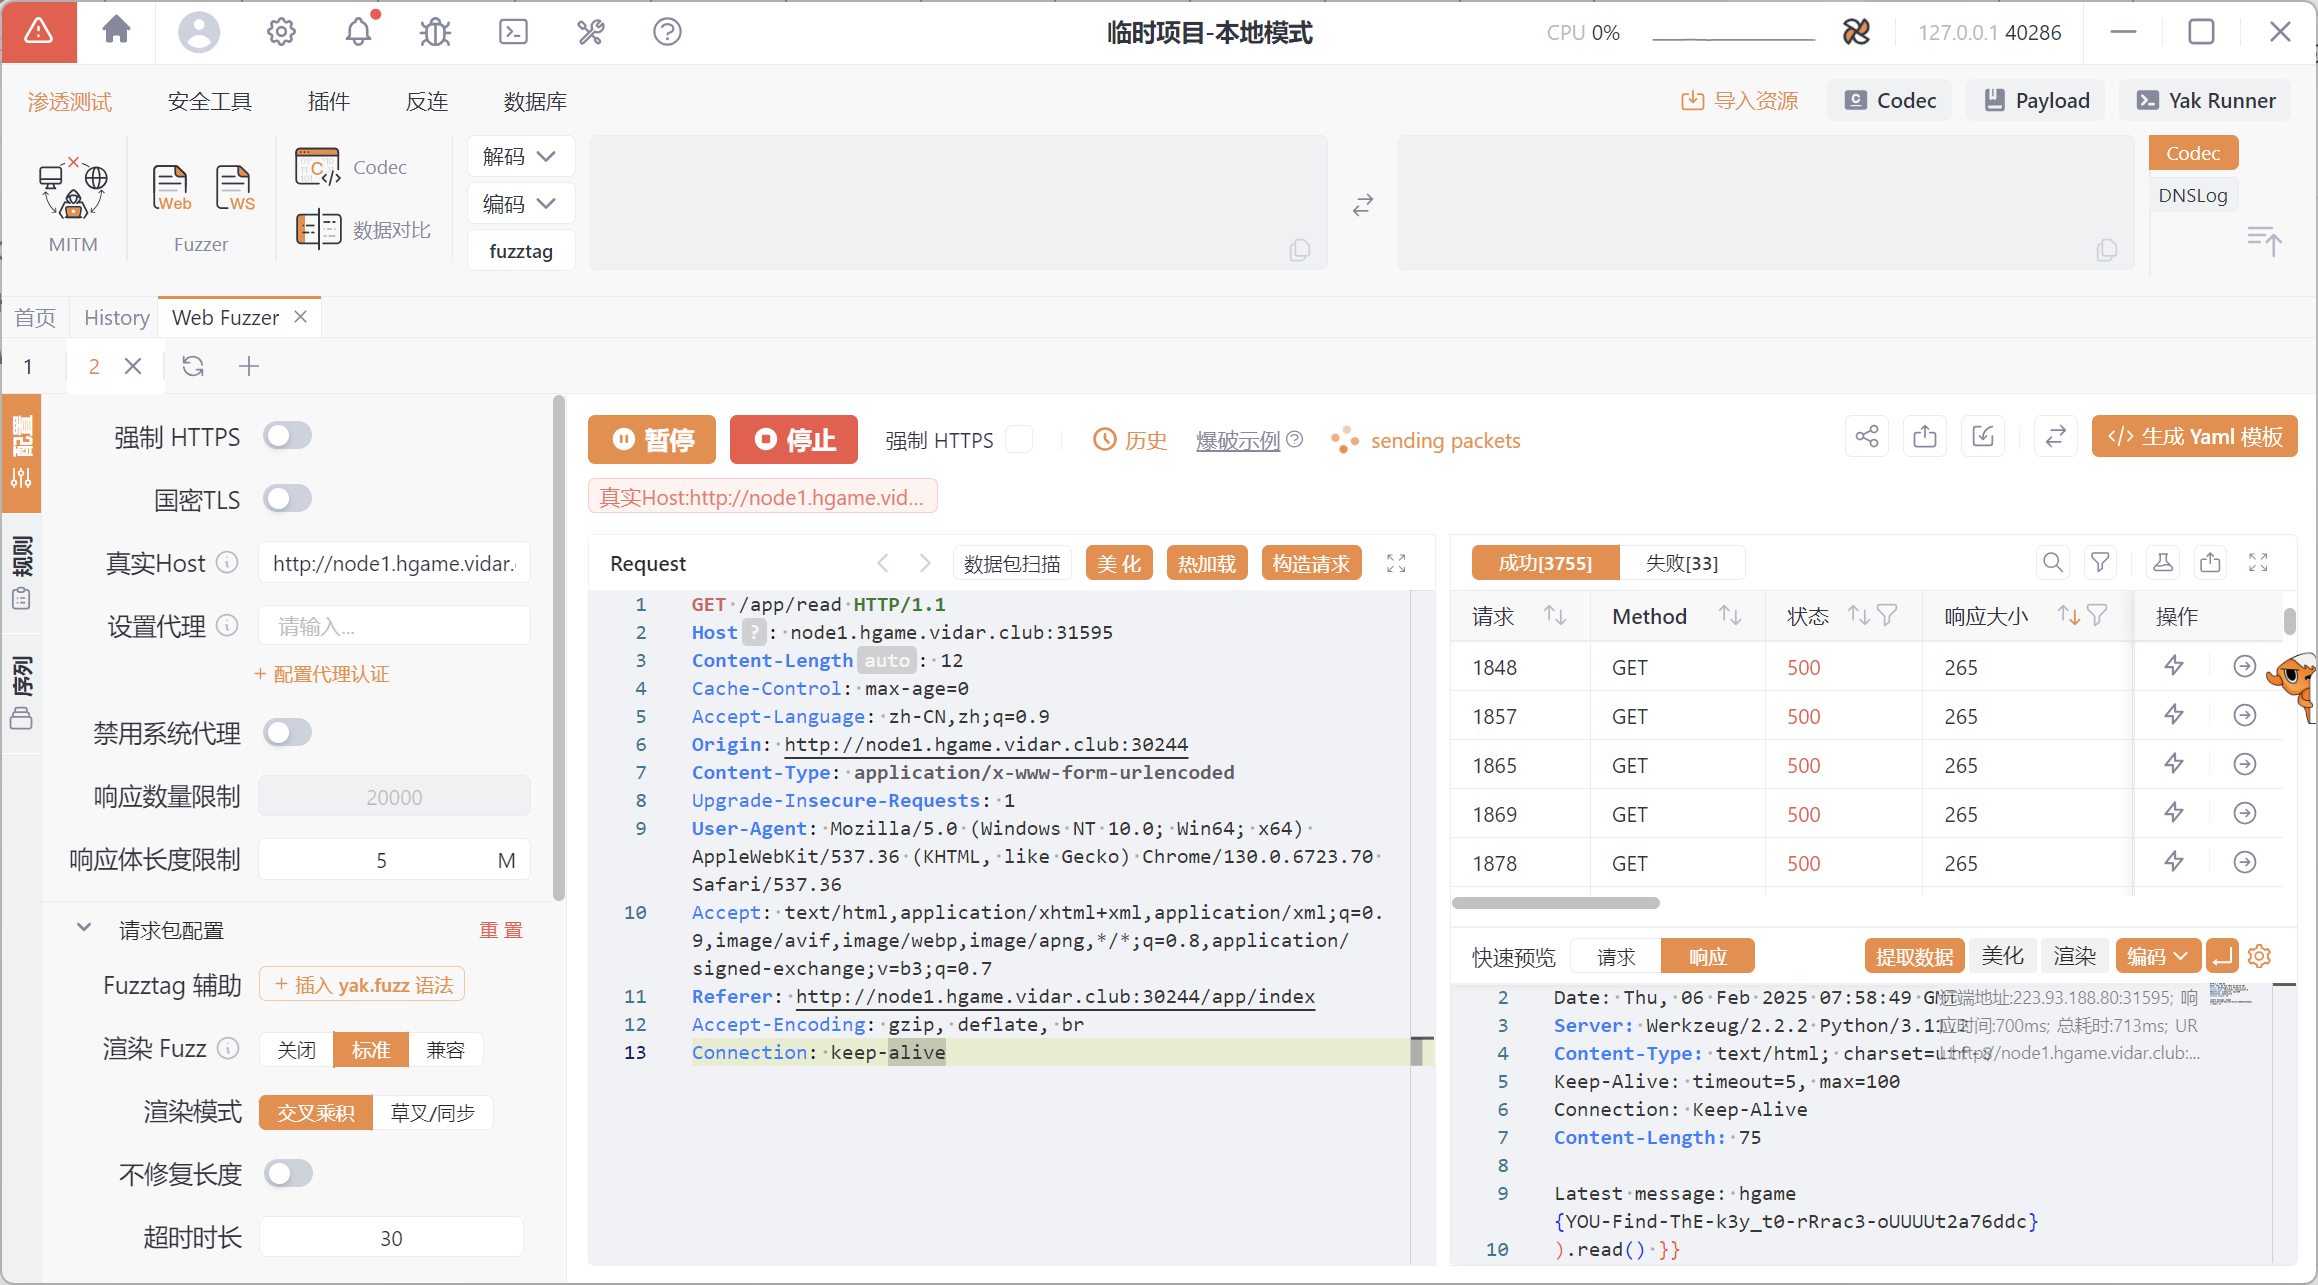Click the results table horizontal scrollbar

(x=1556, y=903)
